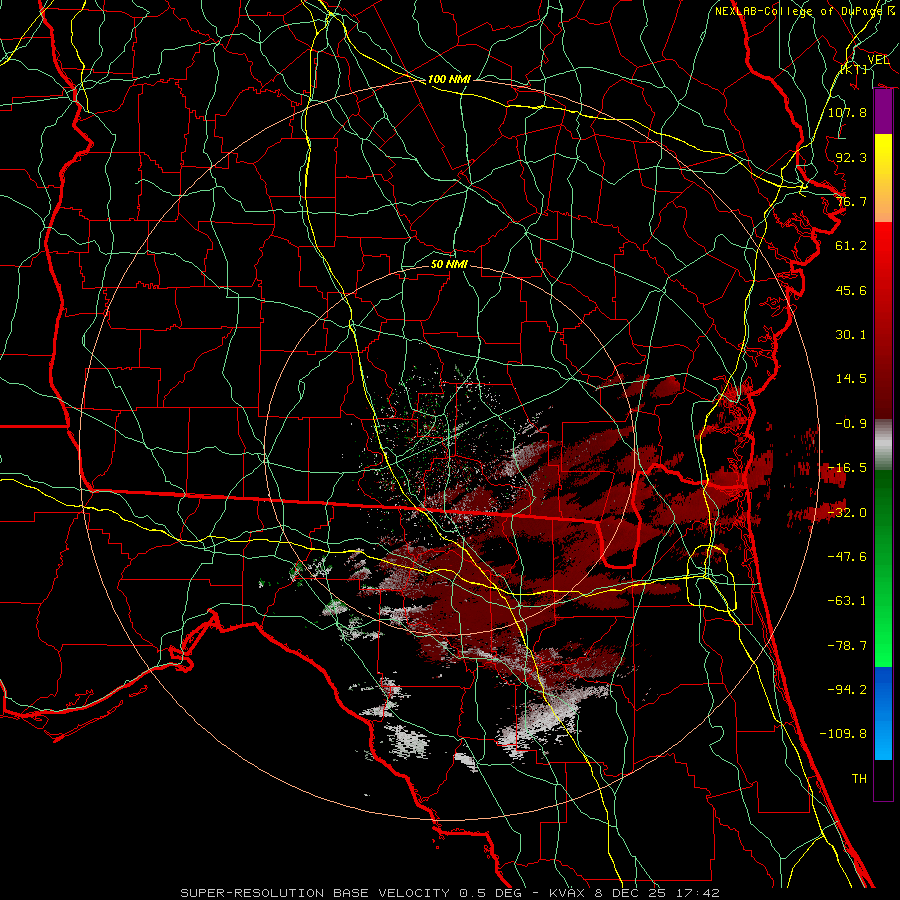The height and width of the screenshot is (900, 900).
Task: Click the -94.2 velocity scale value
Action: click(x=847, y=690)
